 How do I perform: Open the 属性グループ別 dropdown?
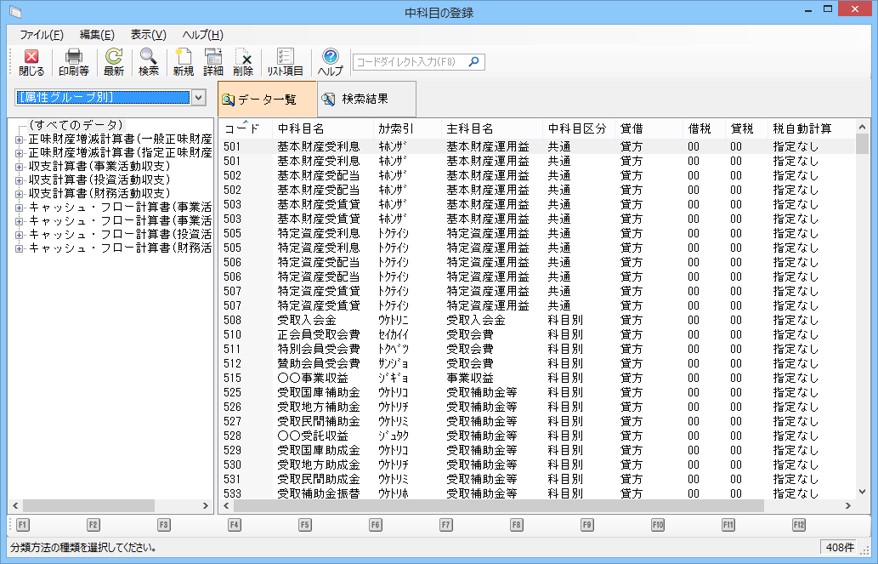coord(197,98)
